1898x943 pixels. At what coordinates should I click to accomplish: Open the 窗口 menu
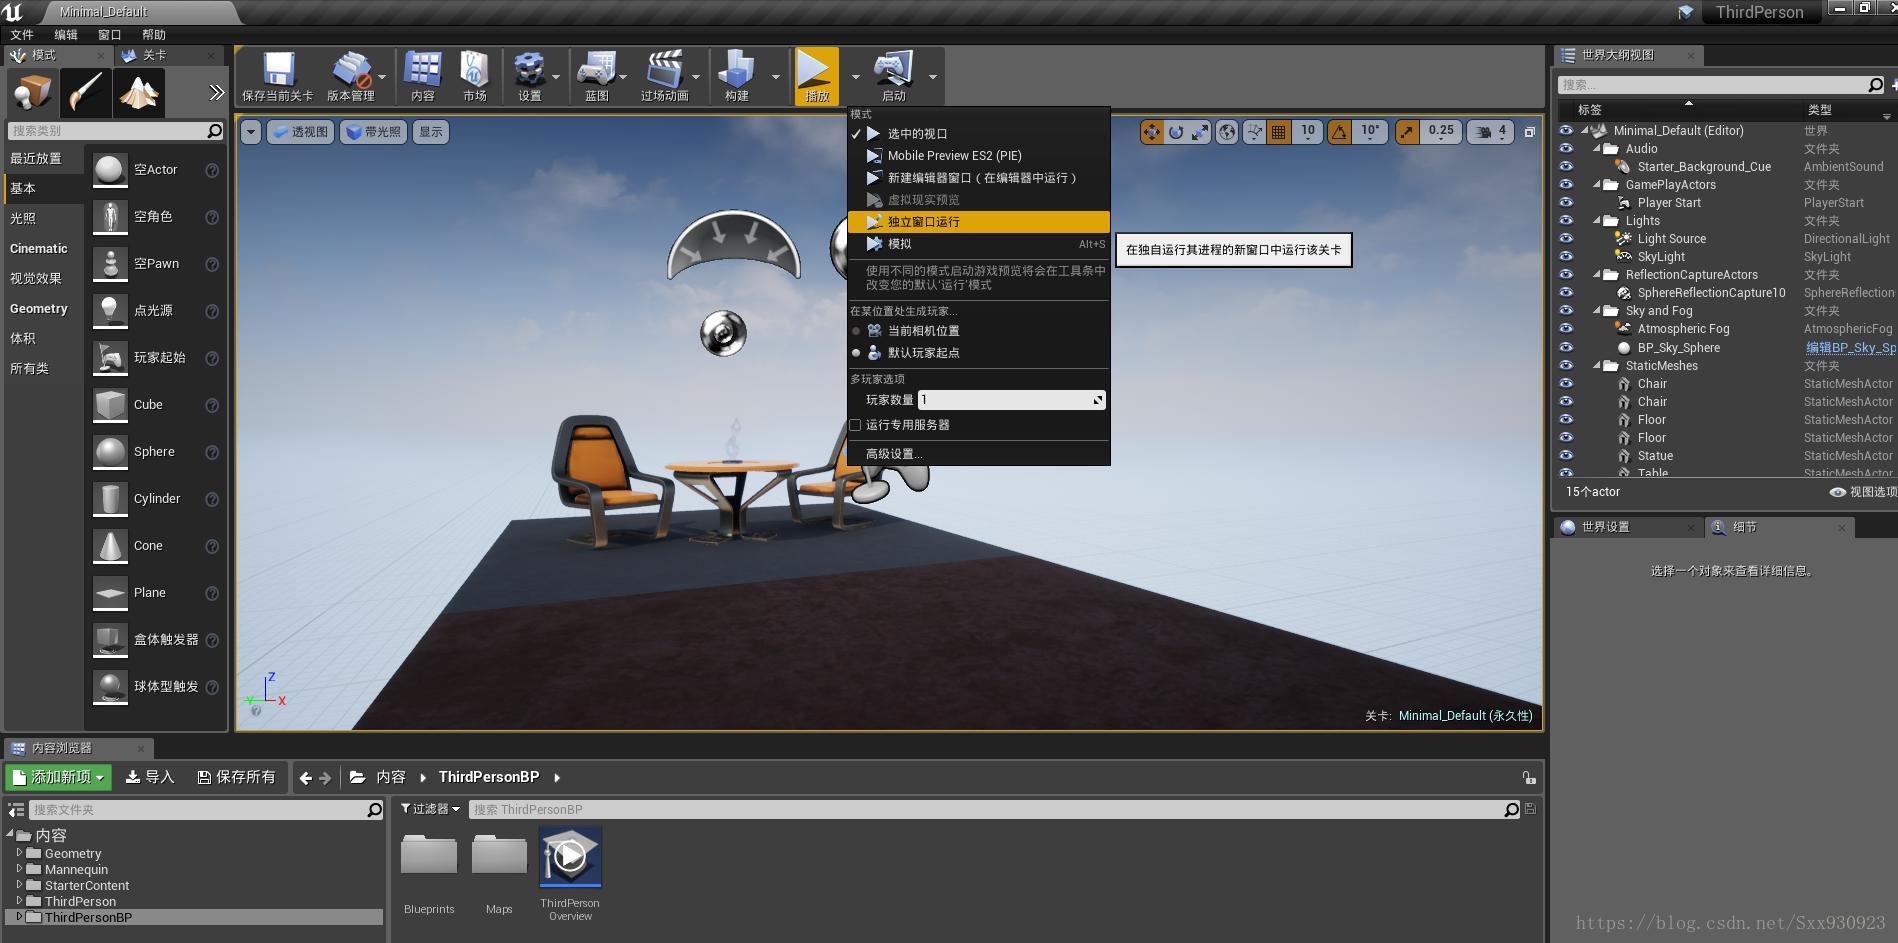pos(108,33)
